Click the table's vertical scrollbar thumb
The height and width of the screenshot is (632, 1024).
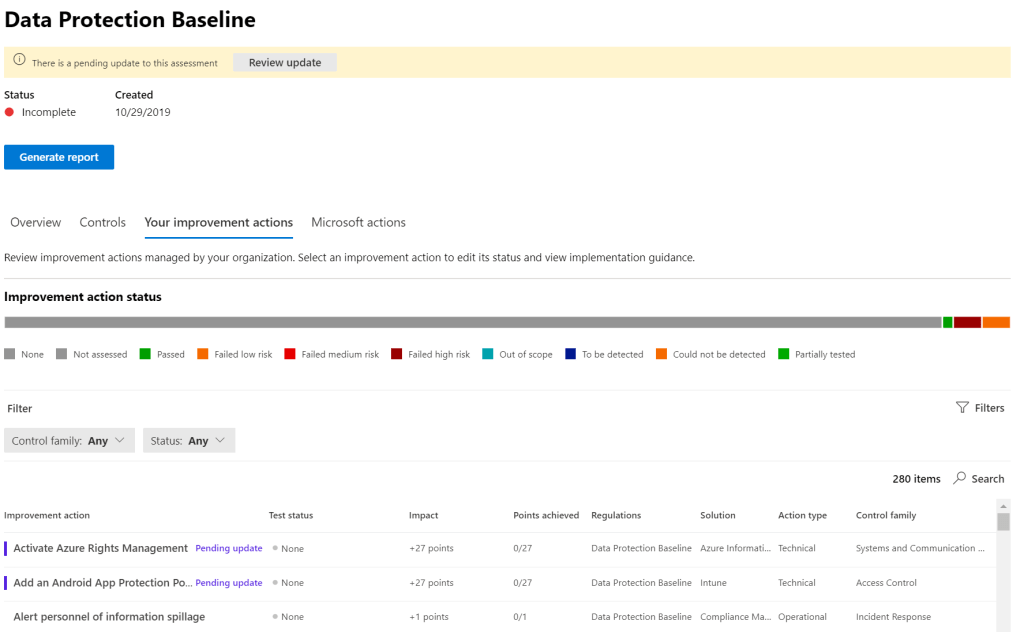pos(1003,522)
